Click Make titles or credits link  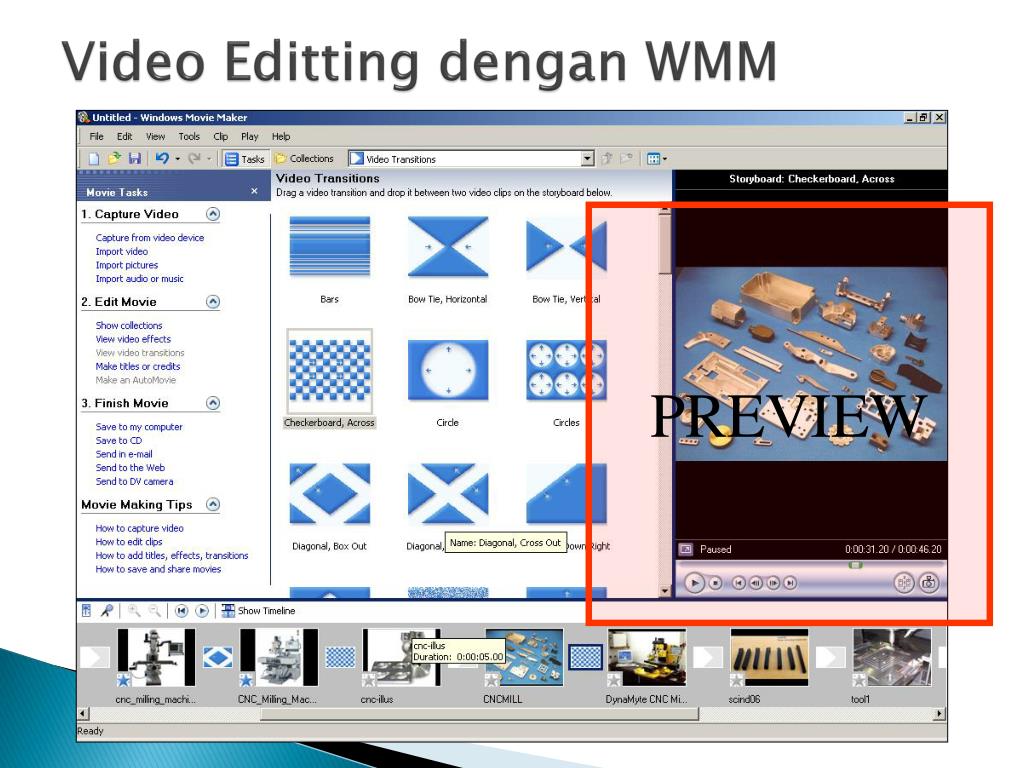pos(138,366)
